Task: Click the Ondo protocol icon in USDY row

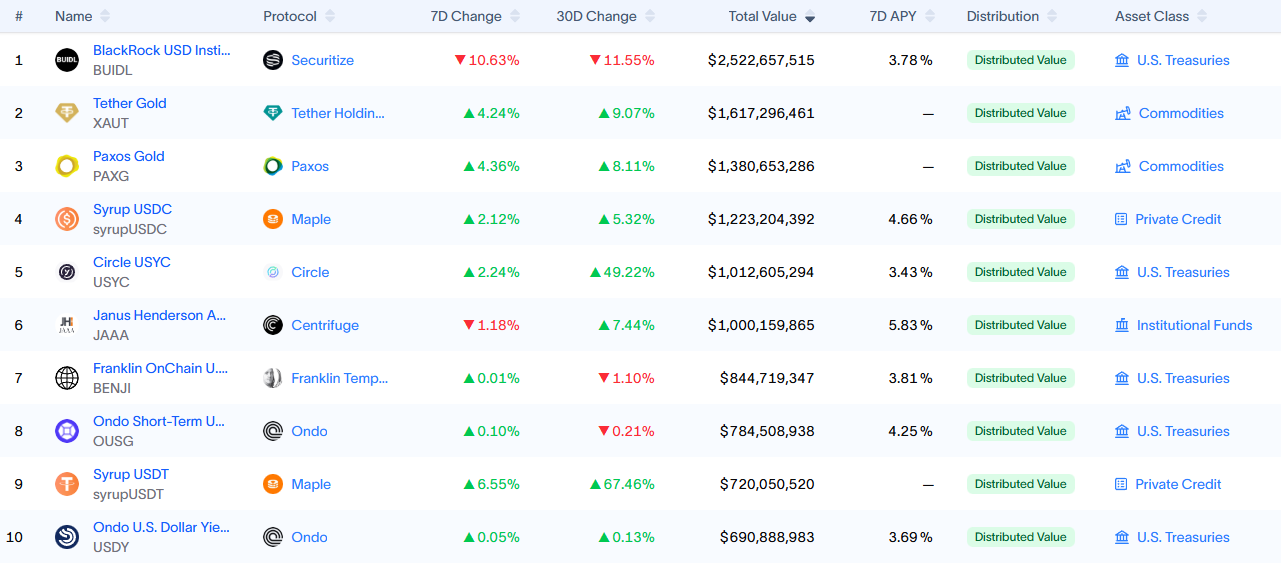Action: pyautogui.click(x=273, y=537)
